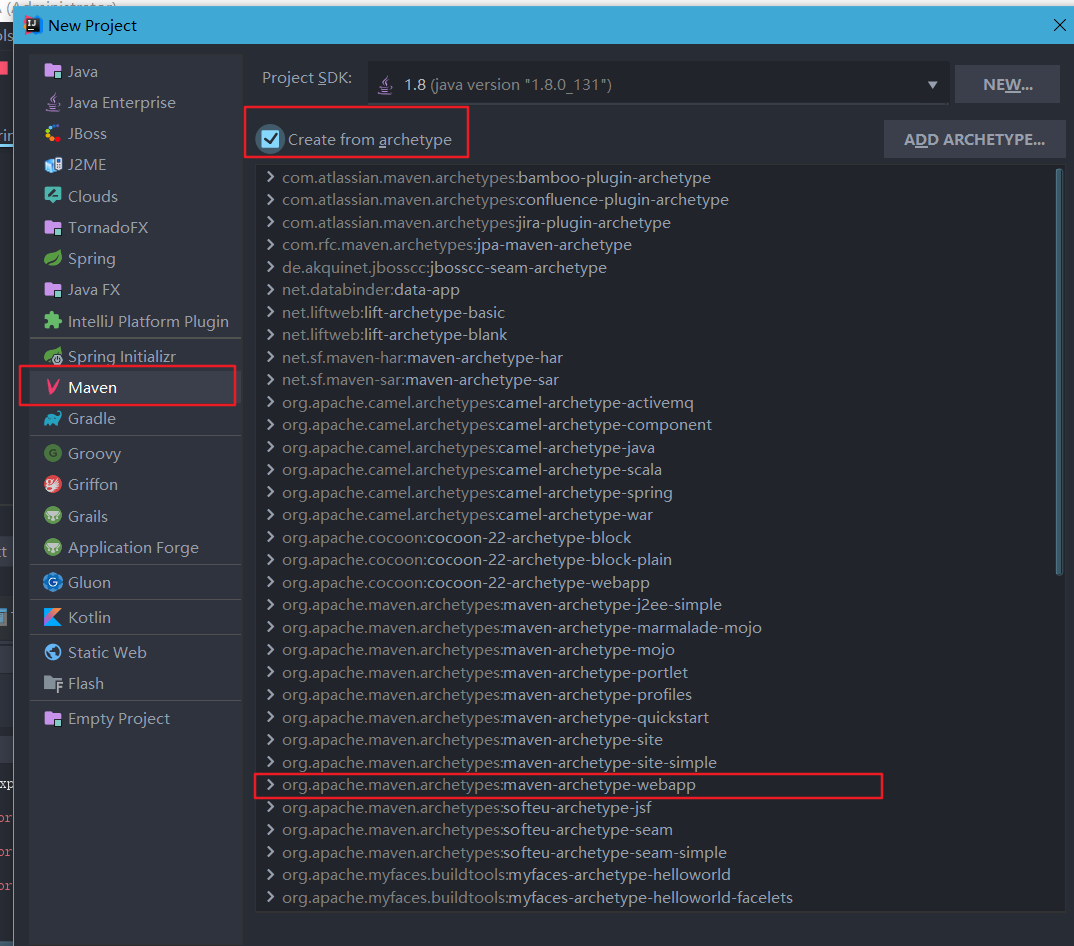Viewport: 1074px width, 946px height.
Task: Click the Static Web globe icon
Action: 53,652
